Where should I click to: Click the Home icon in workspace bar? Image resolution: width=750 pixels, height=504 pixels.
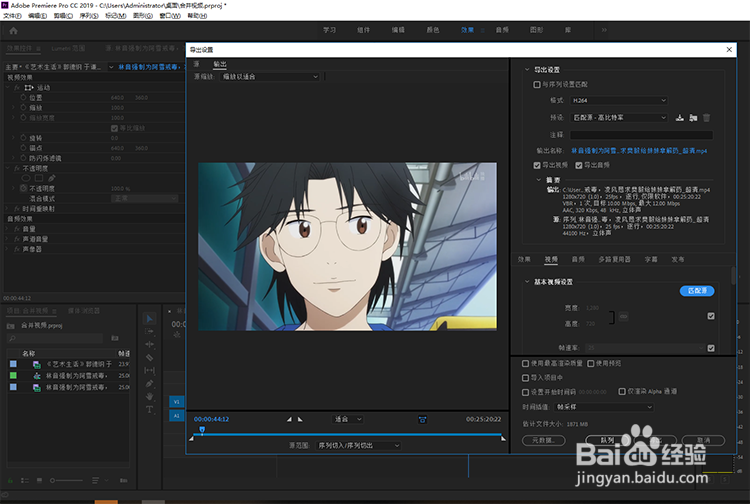point(13,31)
